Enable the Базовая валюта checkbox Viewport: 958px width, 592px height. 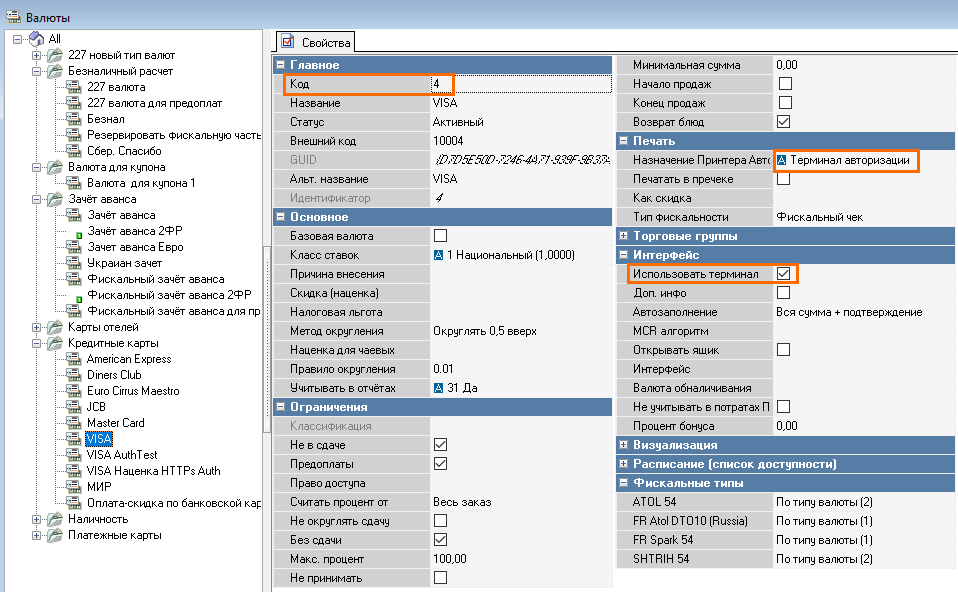tap(441, 236)
